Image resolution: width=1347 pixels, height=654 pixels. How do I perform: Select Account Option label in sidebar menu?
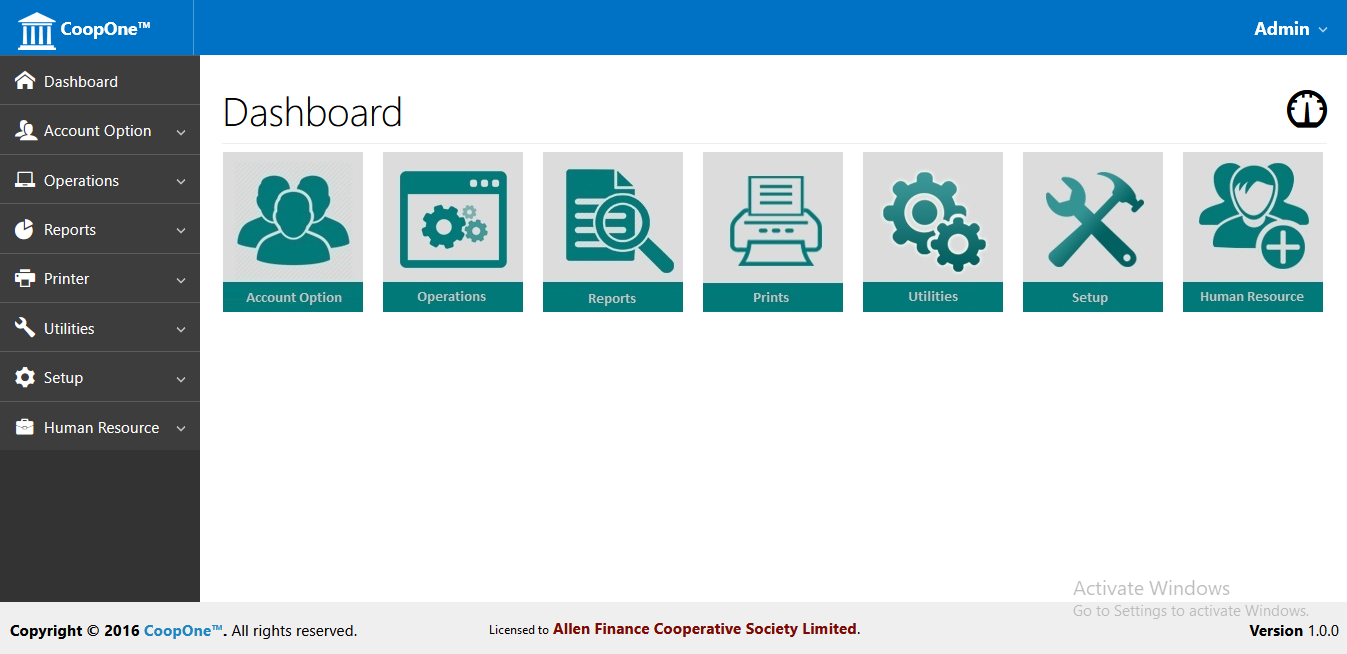98,130
